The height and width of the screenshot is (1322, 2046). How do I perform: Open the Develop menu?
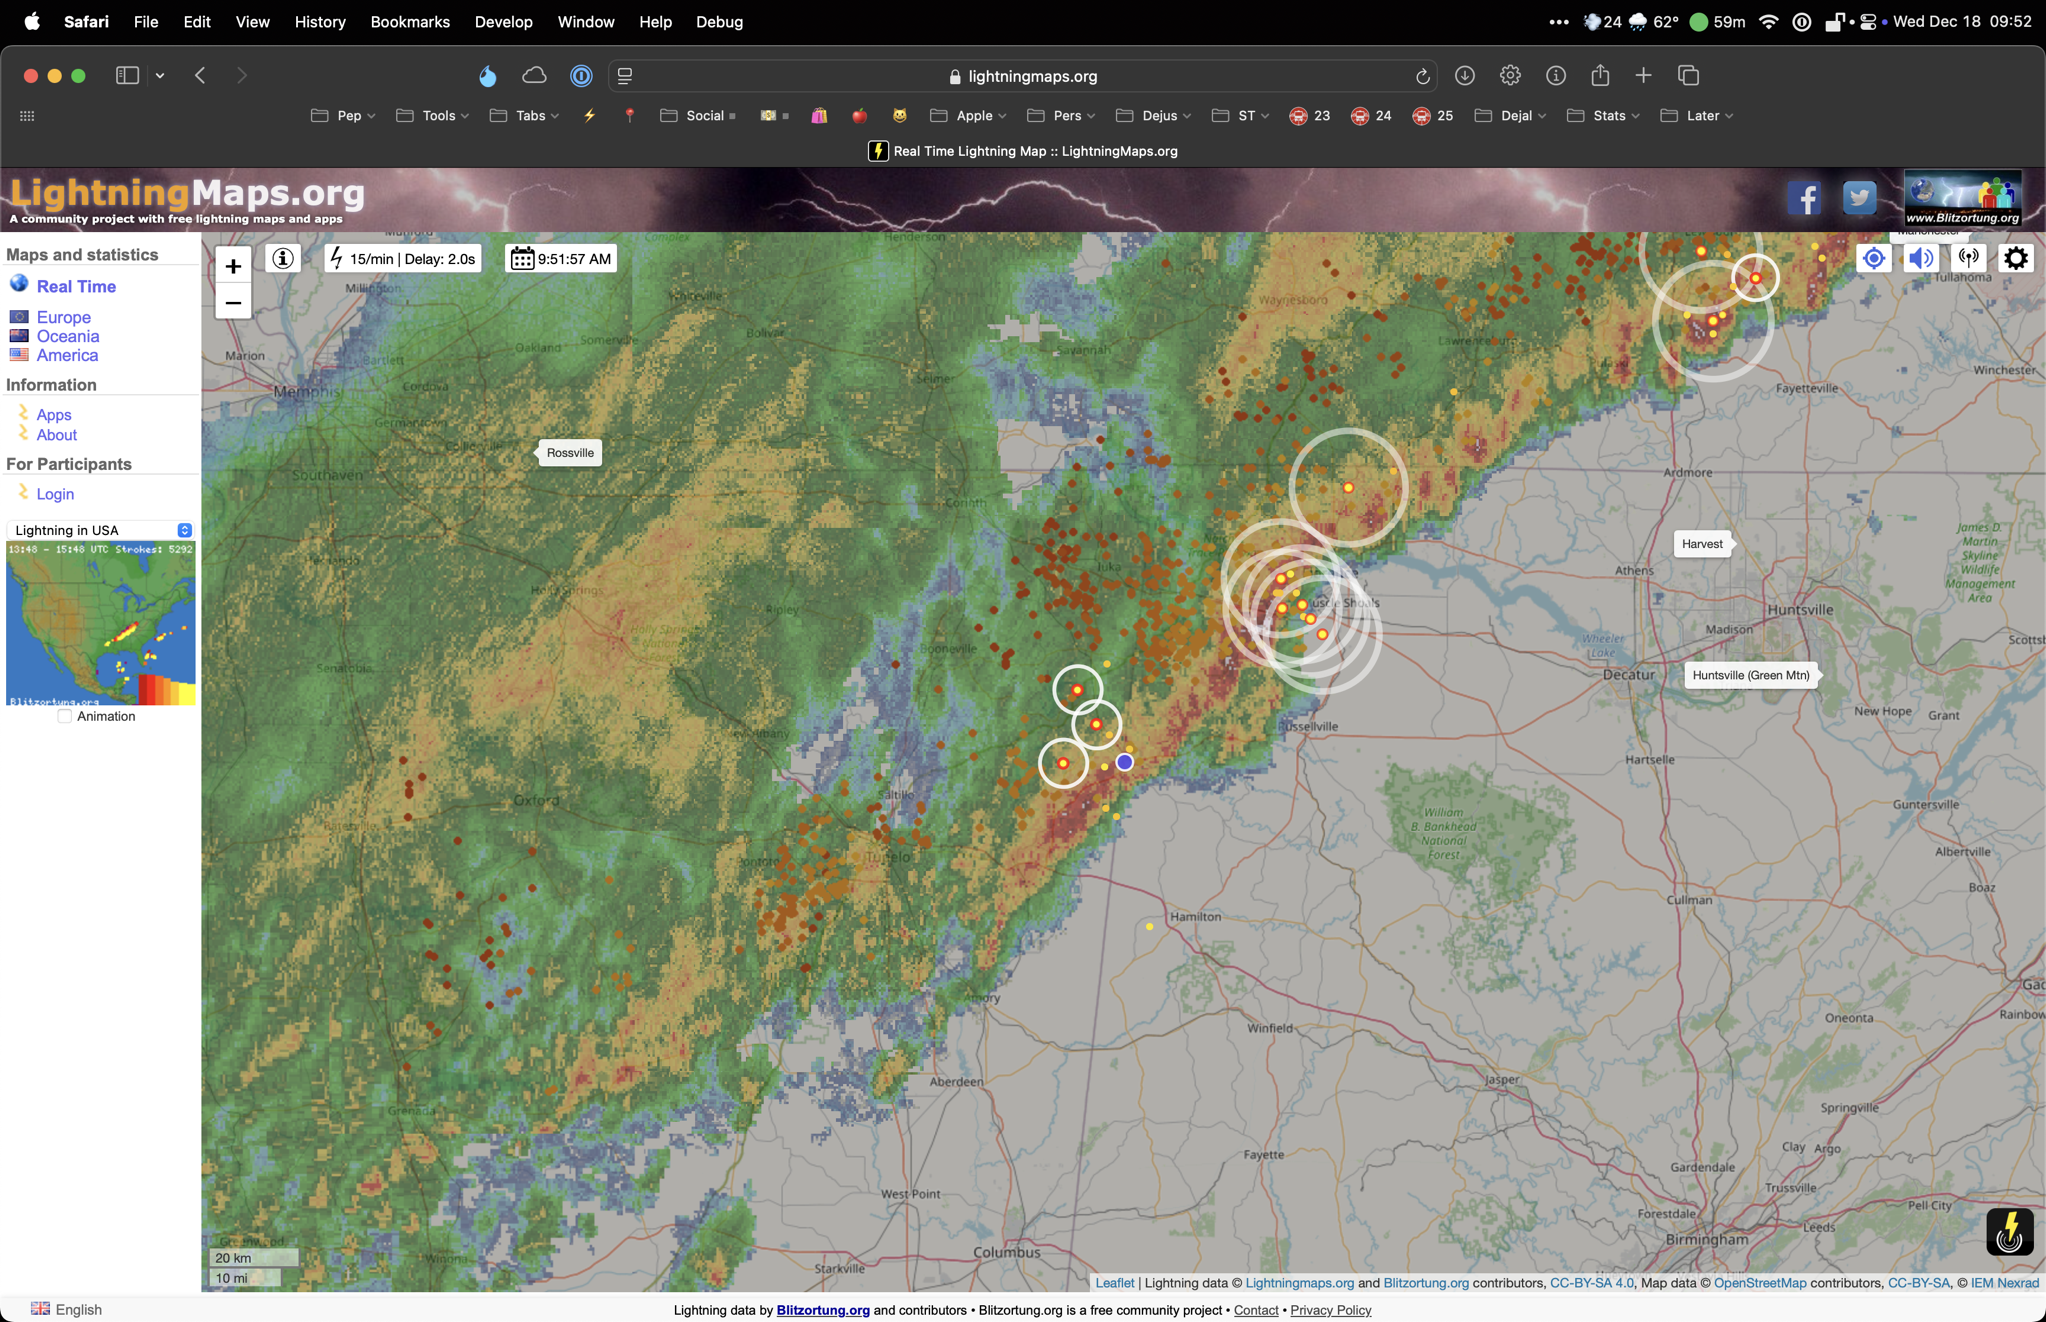503,22
